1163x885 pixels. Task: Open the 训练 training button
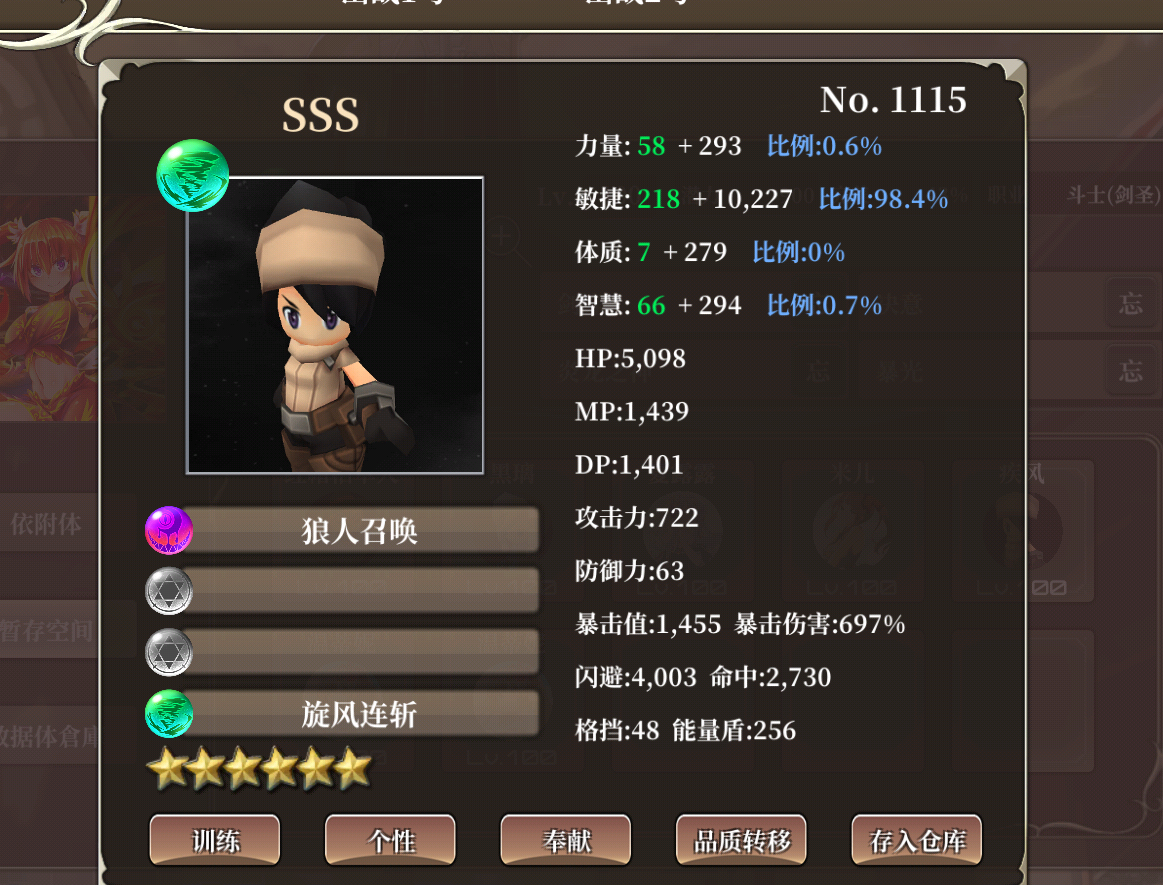(x=215, y=840)
